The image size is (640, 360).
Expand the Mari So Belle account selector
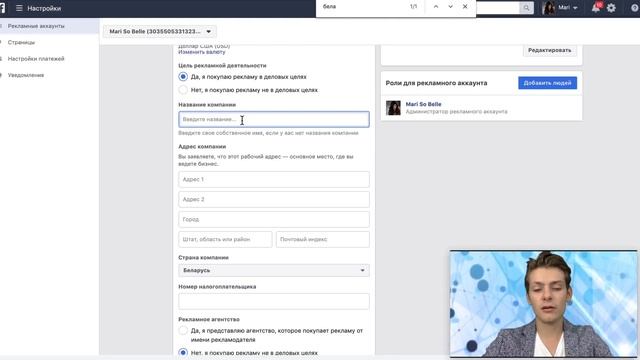(160, 31)
